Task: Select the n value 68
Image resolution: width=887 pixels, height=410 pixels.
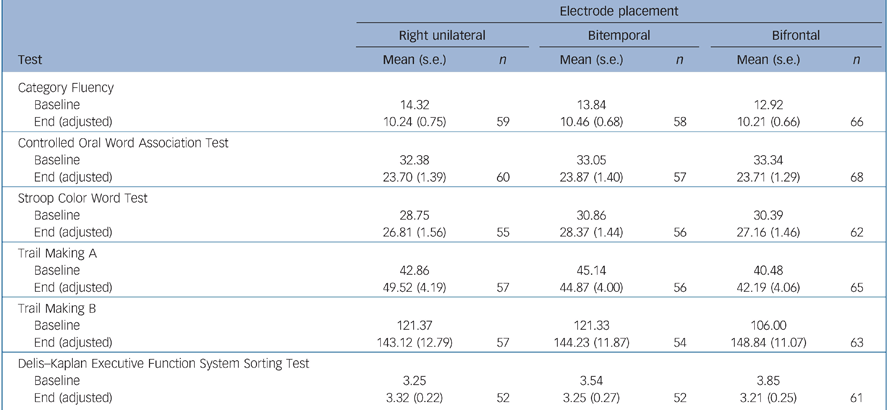Action: 858,176
